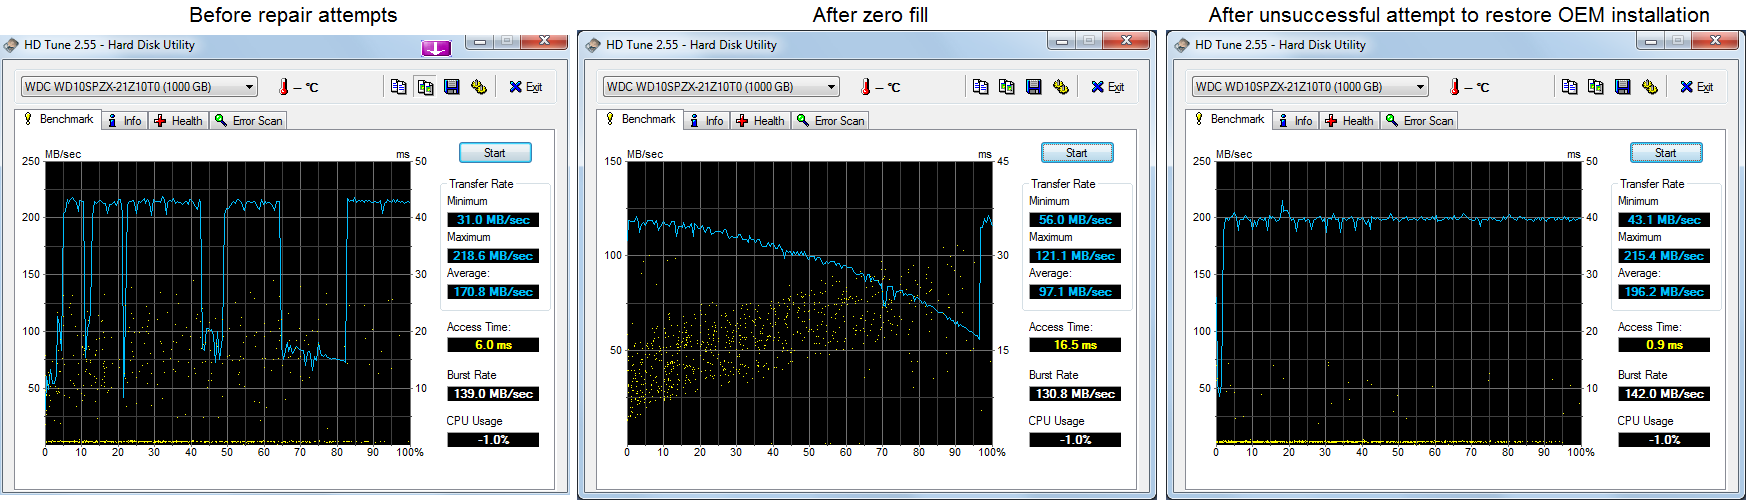The width and height of the screenshot is (1750, 500).
Task: Select Benchmark tab in OEM restore window
Action: [1228, 119]
